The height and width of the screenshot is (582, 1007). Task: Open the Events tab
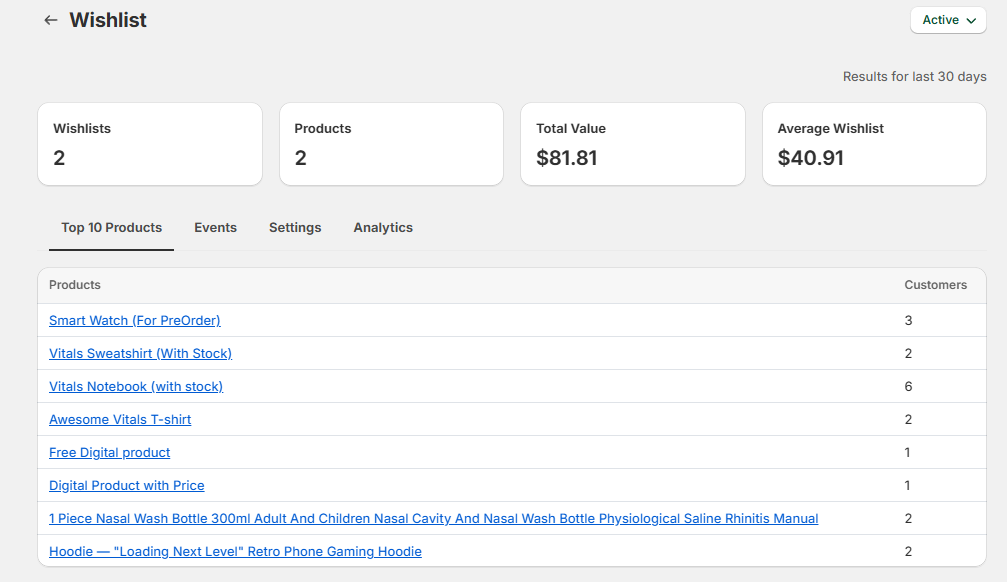(x=215, y=228)
